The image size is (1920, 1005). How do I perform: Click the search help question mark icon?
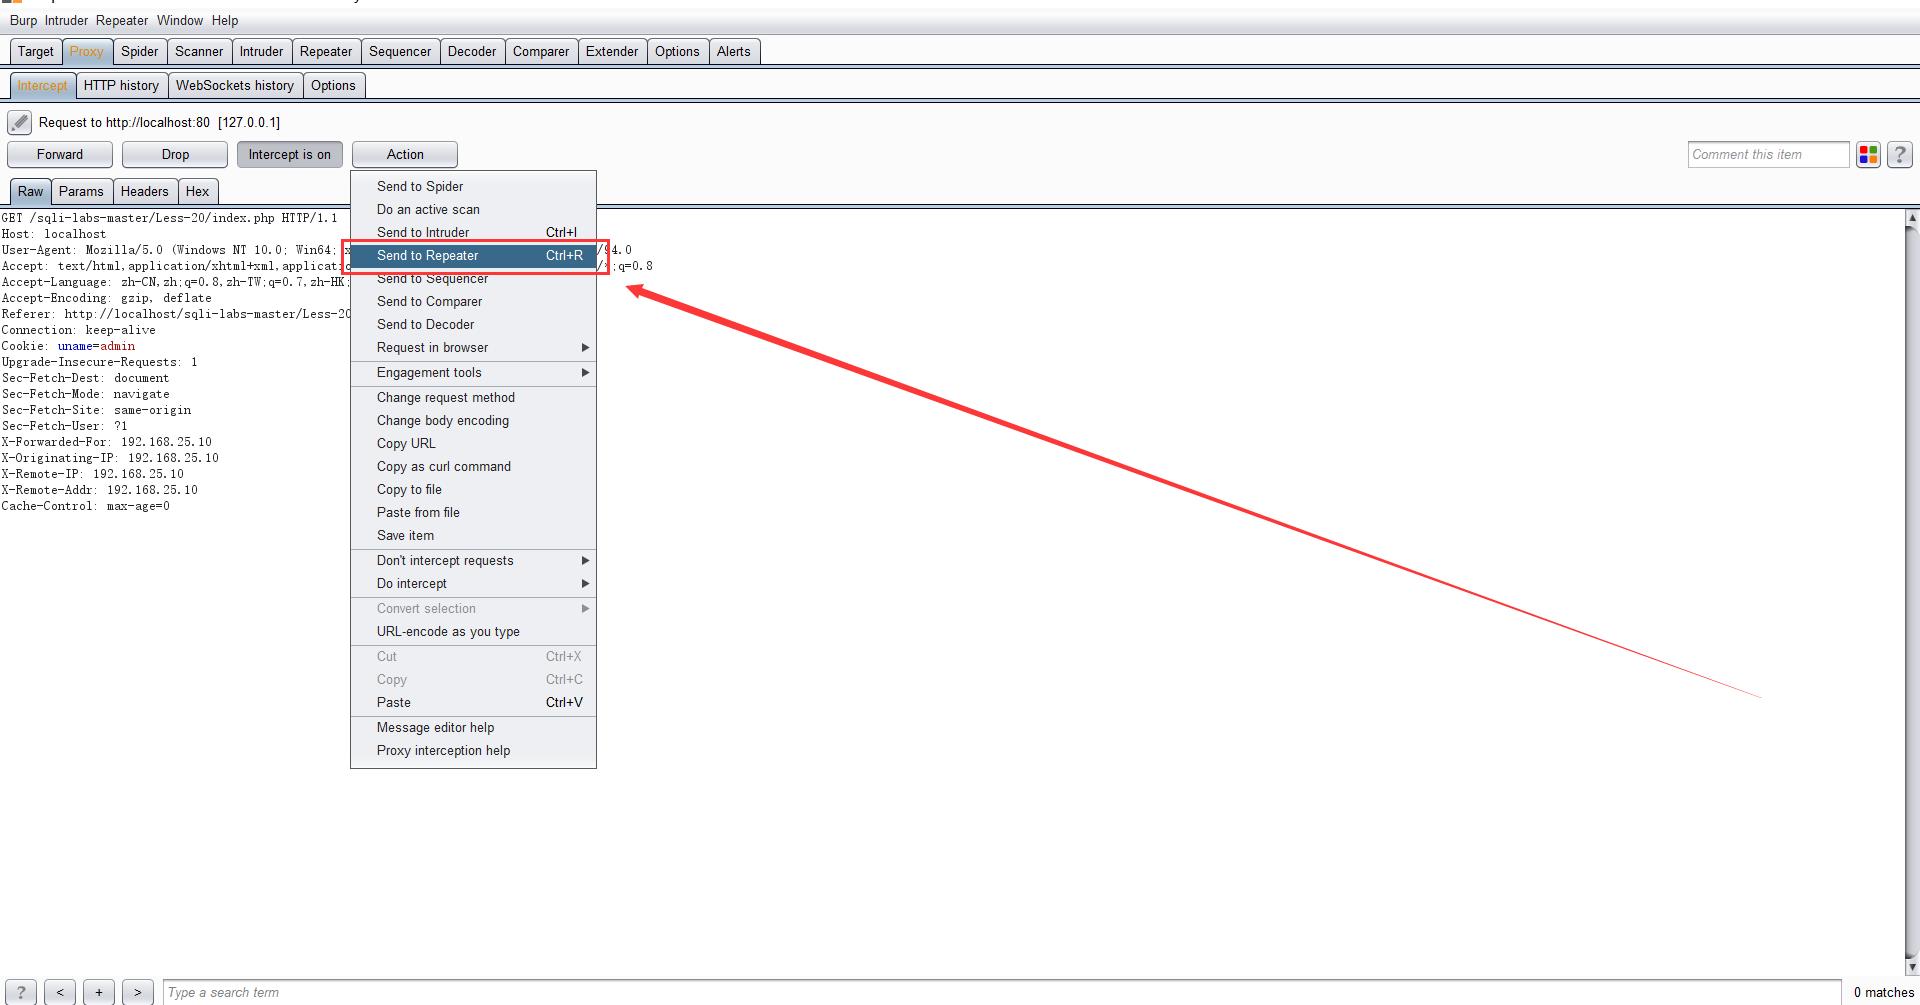(x=21, y=992)
